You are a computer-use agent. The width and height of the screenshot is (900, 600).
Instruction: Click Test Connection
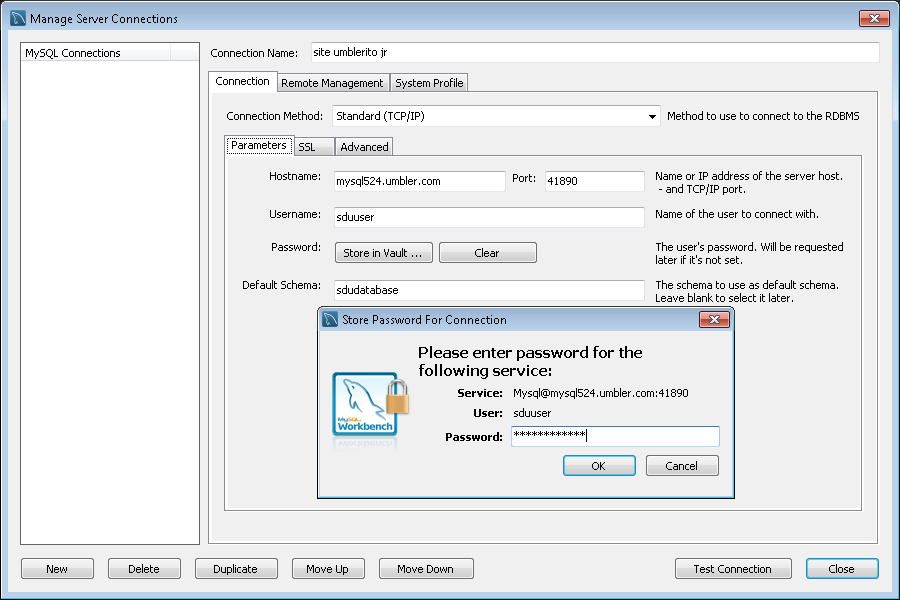click(733, 568)
